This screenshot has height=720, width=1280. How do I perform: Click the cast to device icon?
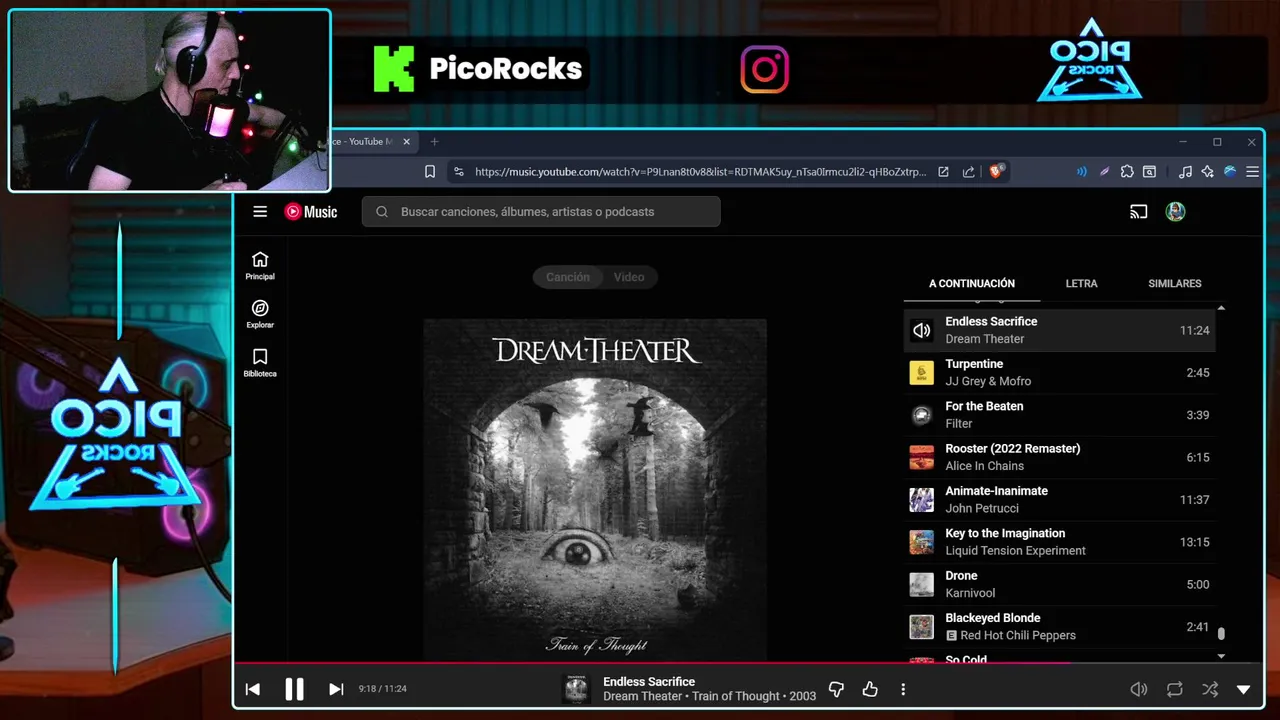pyautogui.click(x=1138, y=211)
